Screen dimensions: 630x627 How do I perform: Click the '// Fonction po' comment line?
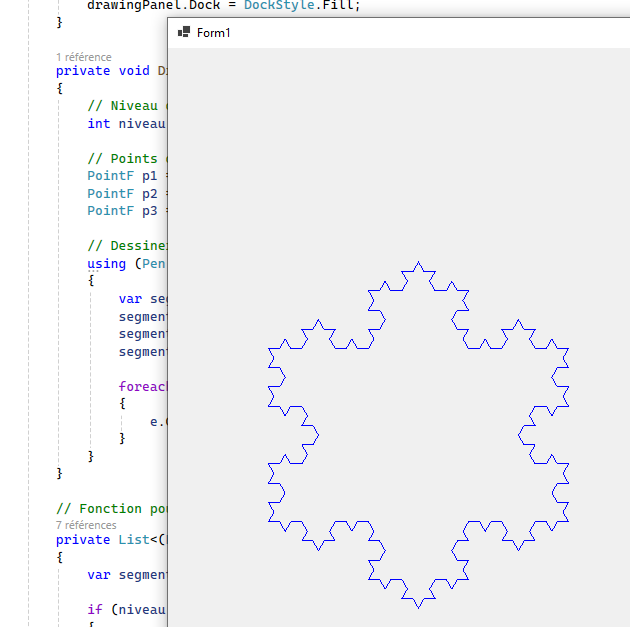(112, 509)
